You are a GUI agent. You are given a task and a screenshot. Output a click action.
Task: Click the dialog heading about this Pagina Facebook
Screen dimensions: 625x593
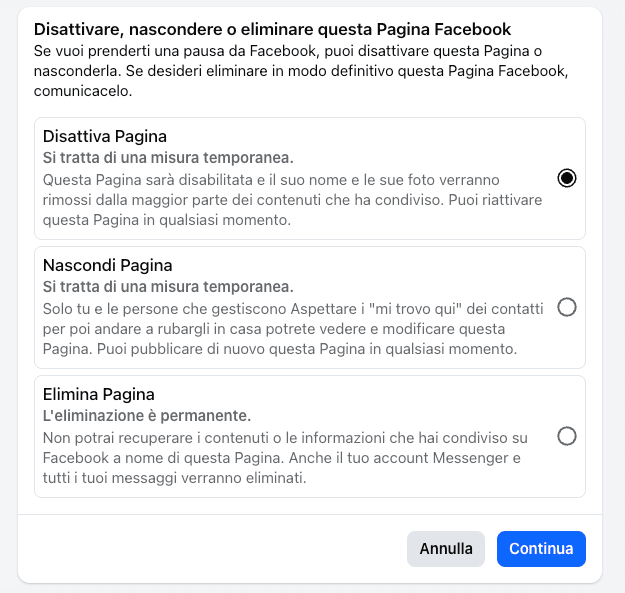click(x=273, y=29)
